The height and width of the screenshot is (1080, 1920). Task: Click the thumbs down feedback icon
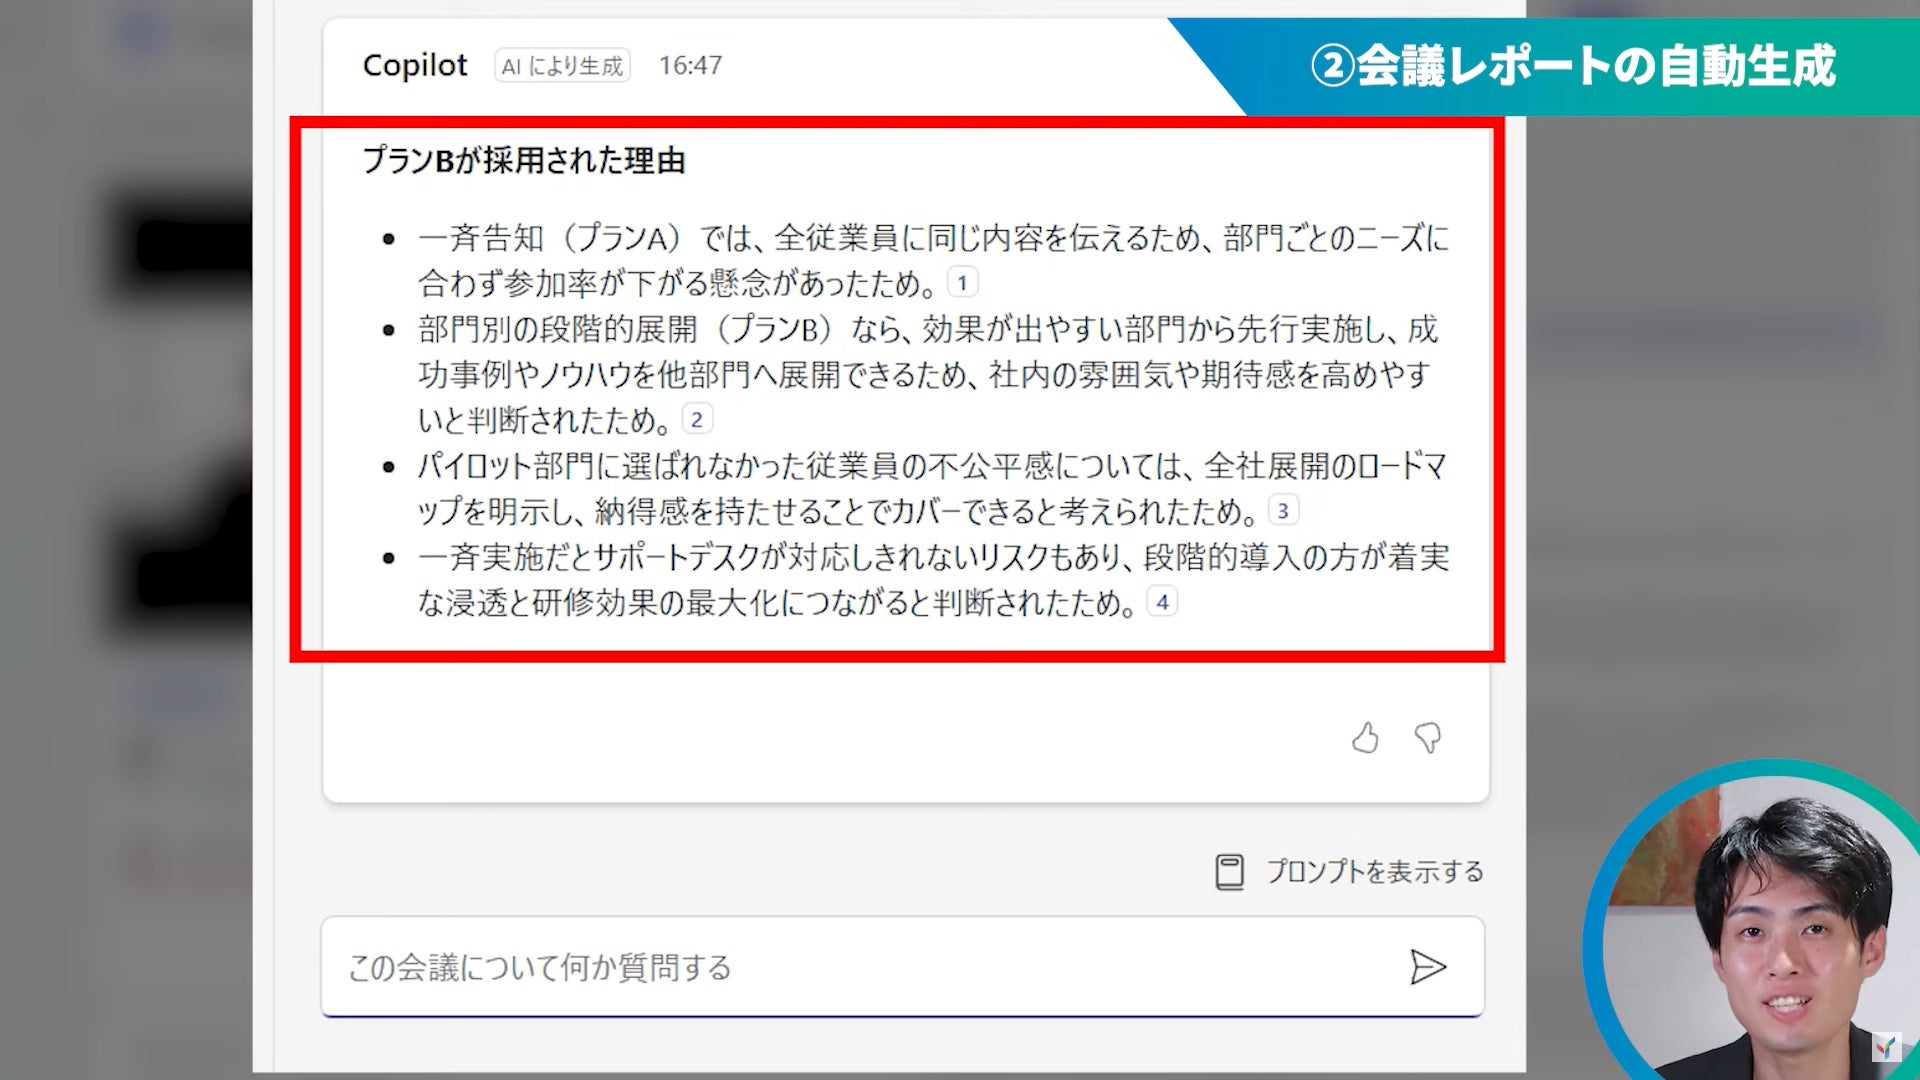pyautogui.click(x=1428, y=738)
